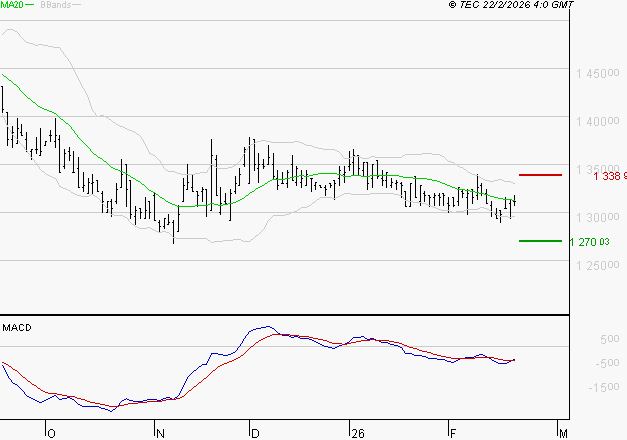The height and width of the screenshot is (440, 627).
Task: Click the TEC 22/2/2026 timestamp text
Action: (x=511, y=5)
